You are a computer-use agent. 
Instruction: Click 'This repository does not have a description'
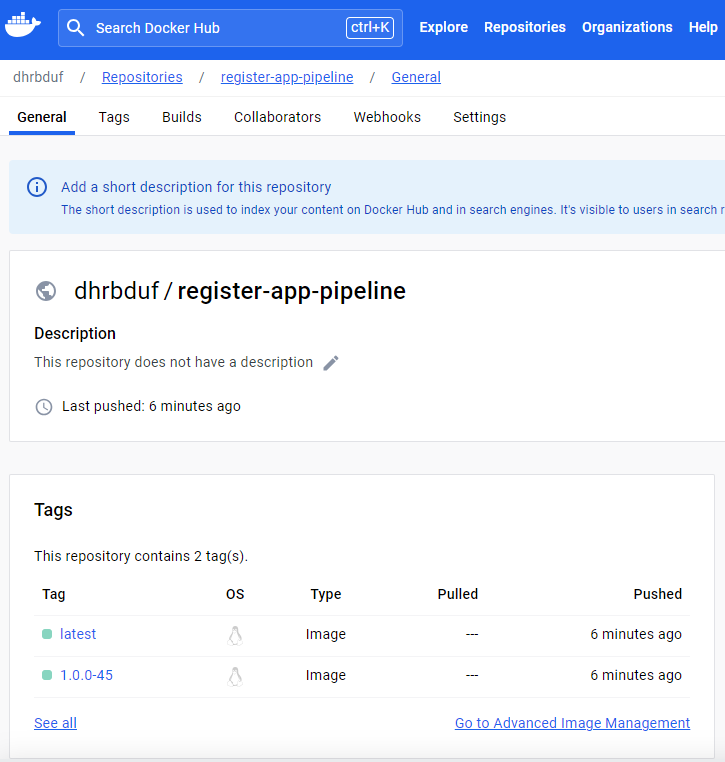173,363
